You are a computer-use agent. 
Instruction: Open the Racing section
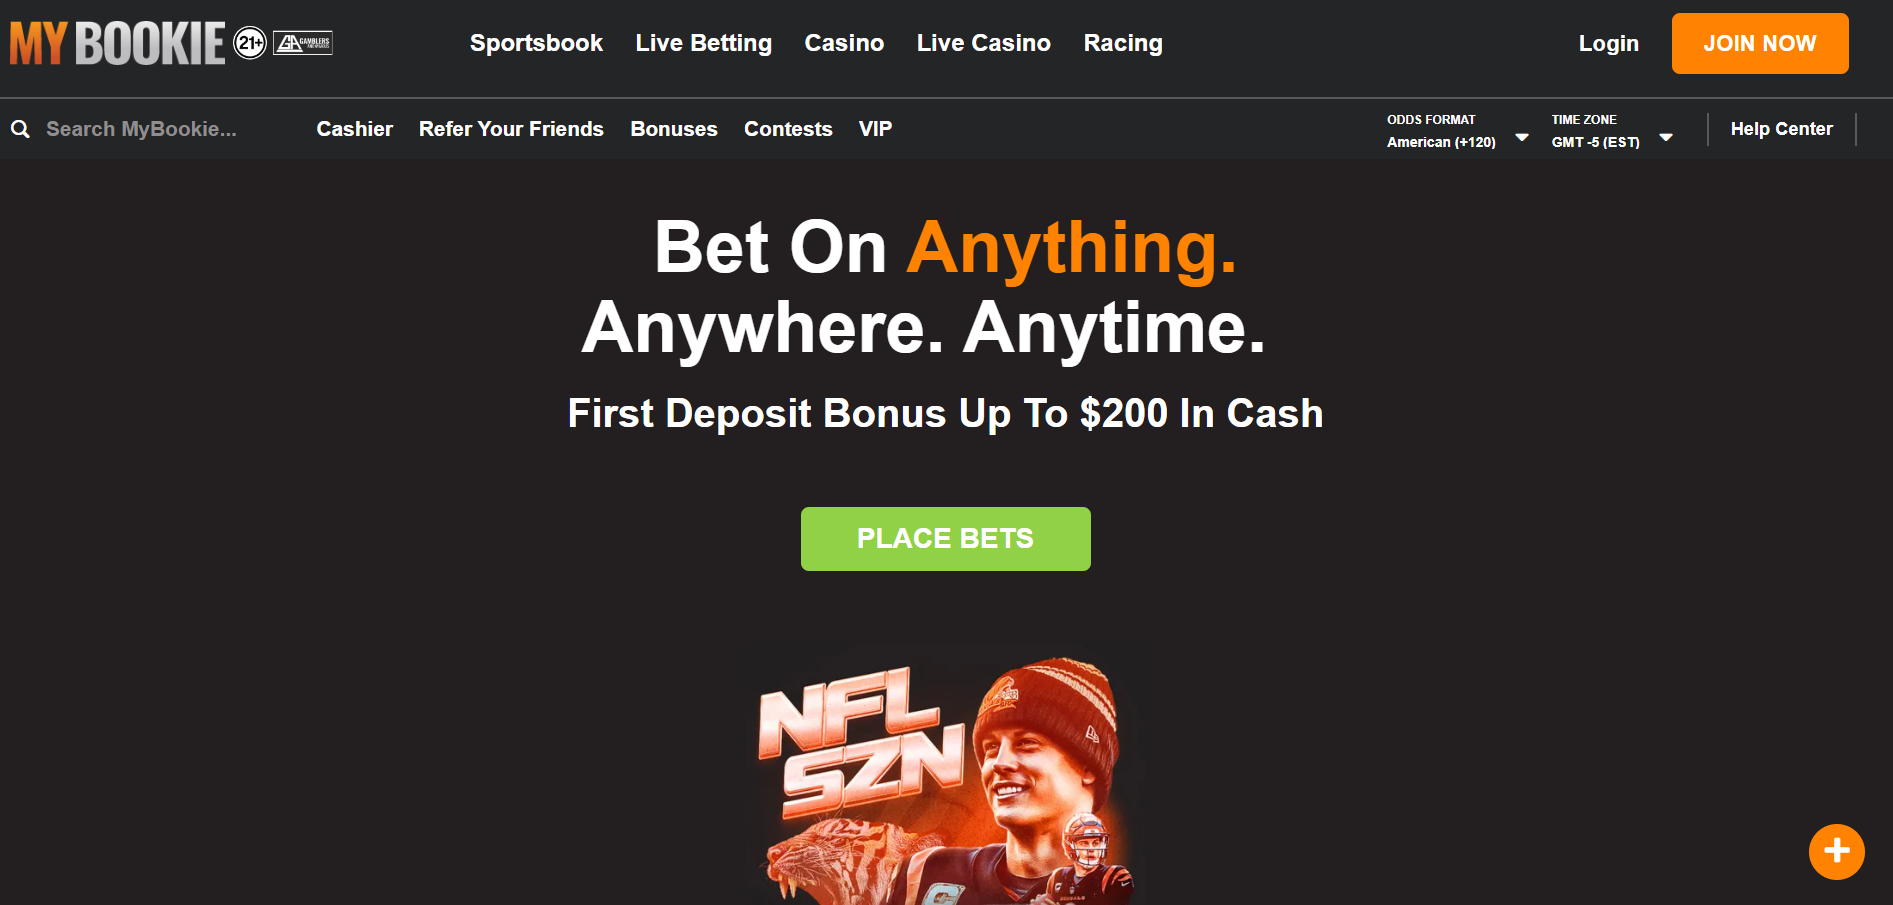coord(1123,43)
